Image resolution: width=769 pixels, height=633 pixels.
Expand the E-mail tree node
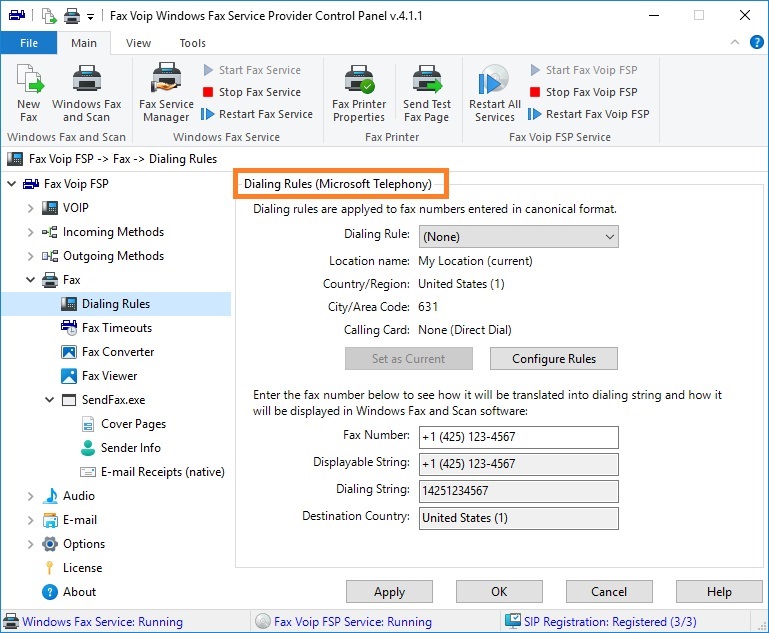click(30, 520)
